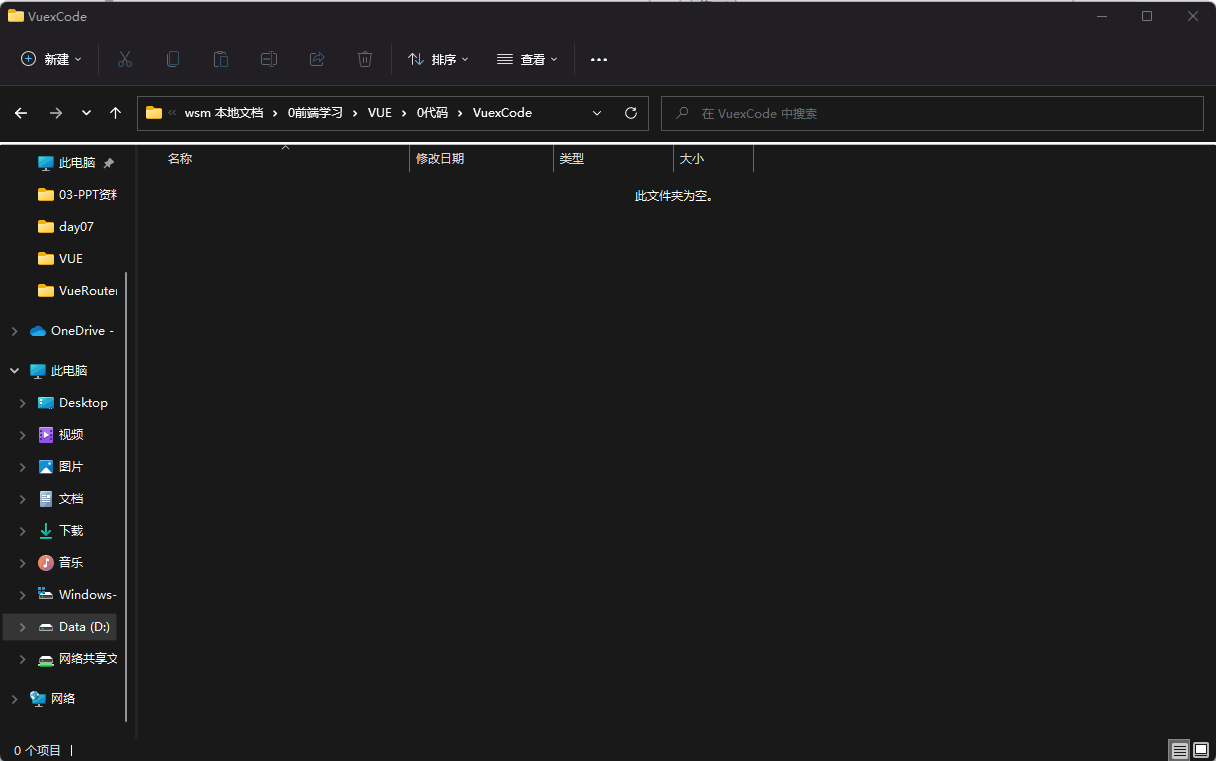Copy using the copy toolbar icon

pyautogui.click(x=172, y=59)
